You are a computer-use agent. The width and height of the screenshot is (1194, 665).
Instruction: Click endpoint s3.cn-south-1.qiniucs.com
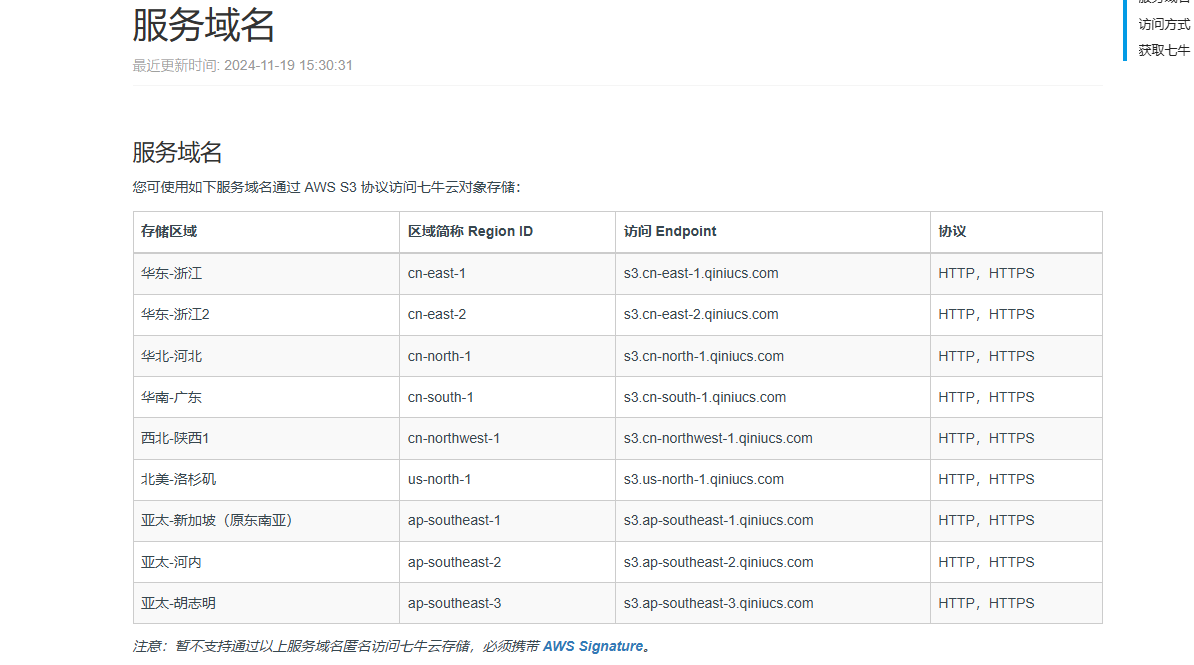704,398
